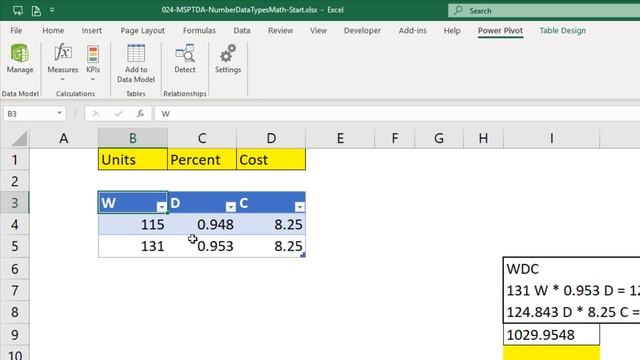The image size is (640, 360).
Task: Open the D column filter dropdown
Action: click(x=231, y=207)
